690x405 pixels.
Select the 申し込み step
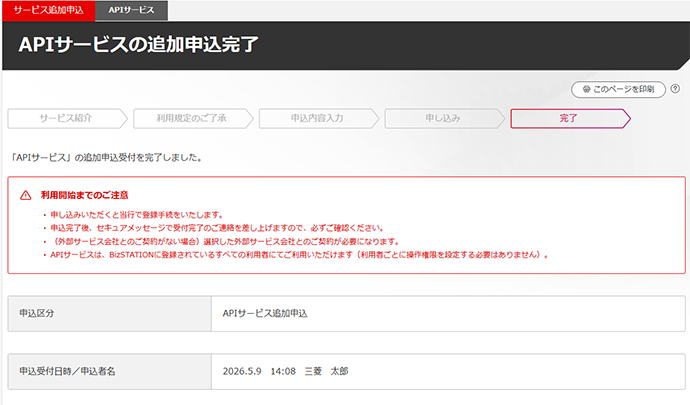(x=442, y=118)
